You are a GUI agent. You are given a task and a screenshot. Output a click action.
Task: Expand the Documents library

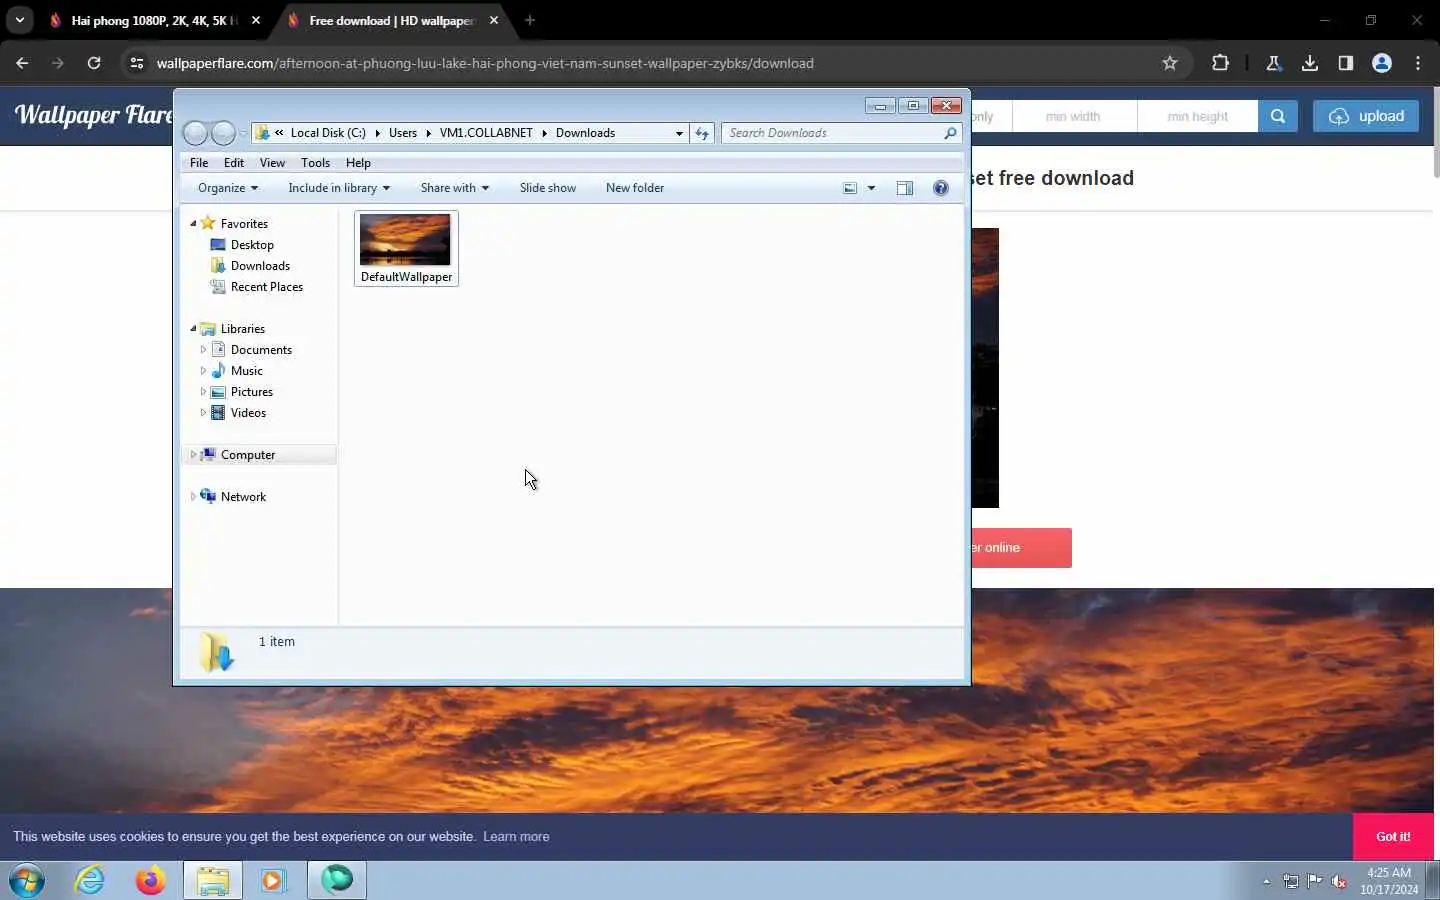coord(203,350)
